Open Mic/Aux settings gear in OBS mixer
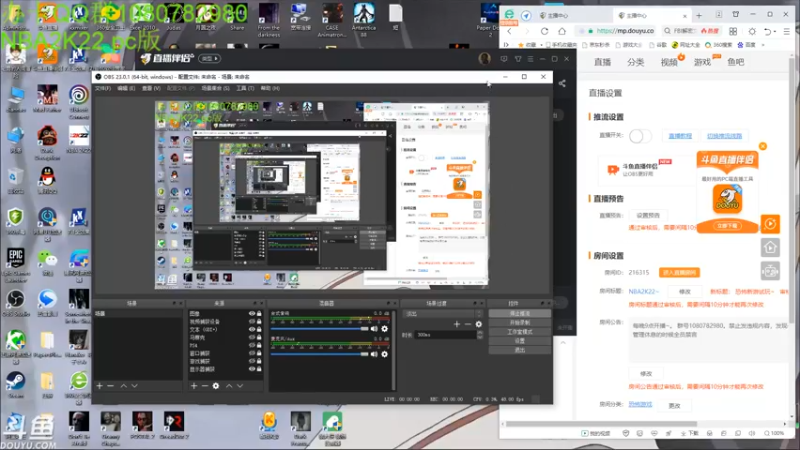 [385, 354]
